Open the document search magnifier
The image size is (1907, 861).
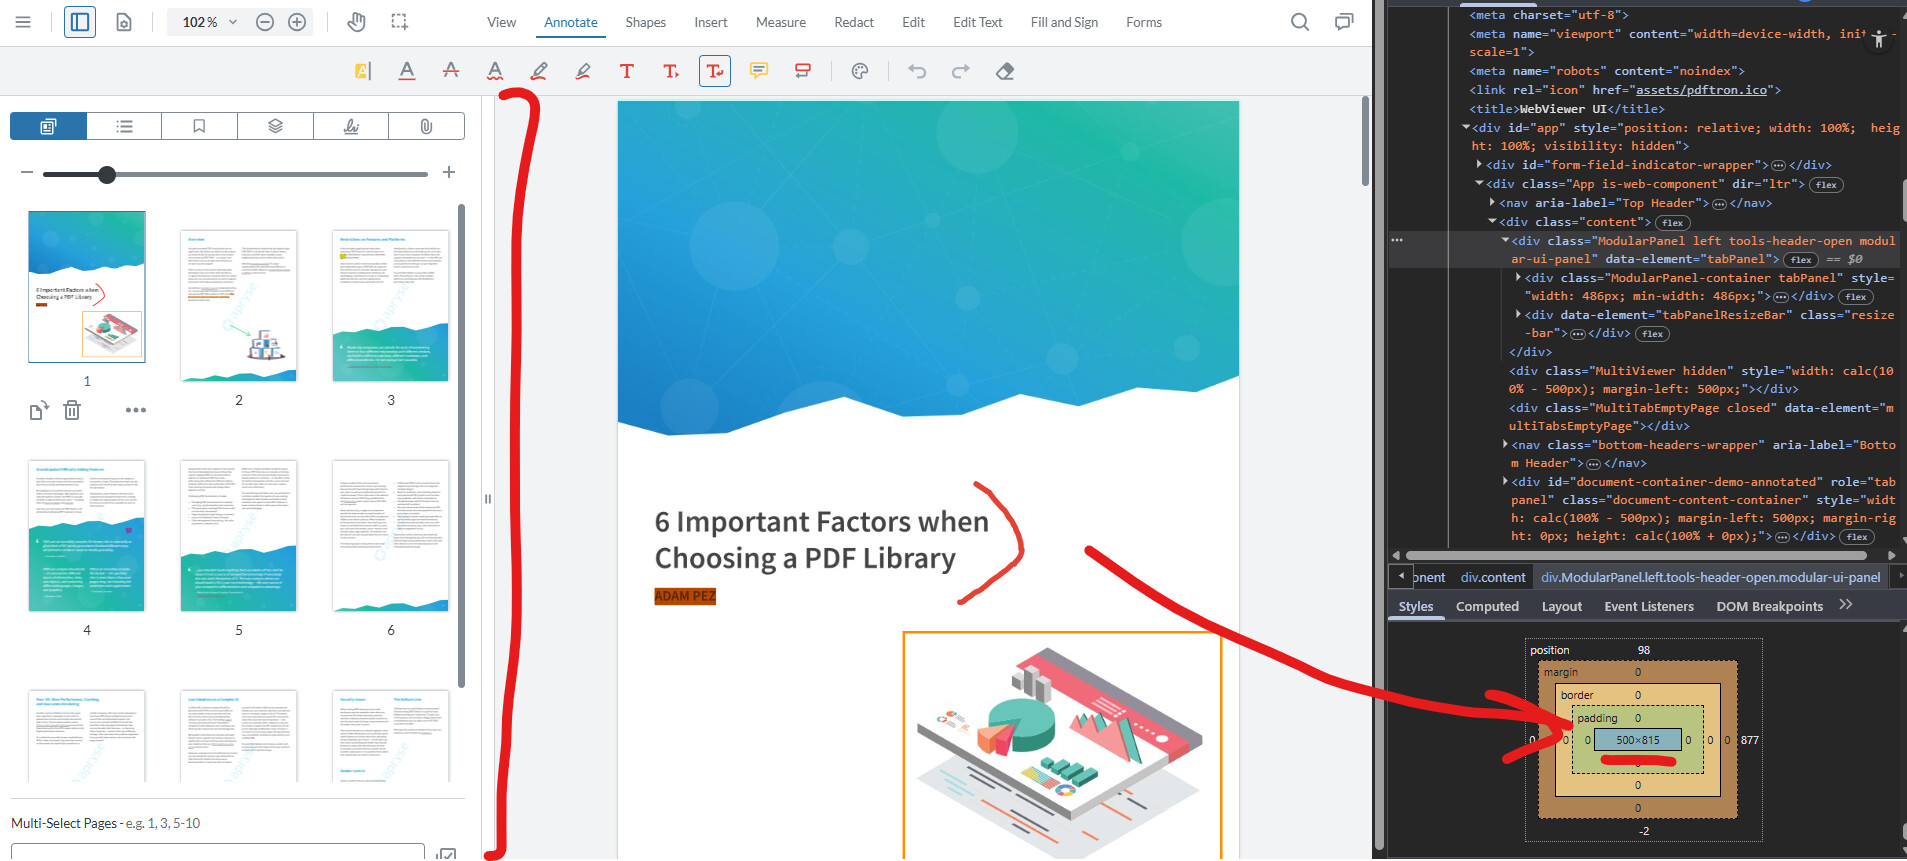click(x=1299, y=22)
